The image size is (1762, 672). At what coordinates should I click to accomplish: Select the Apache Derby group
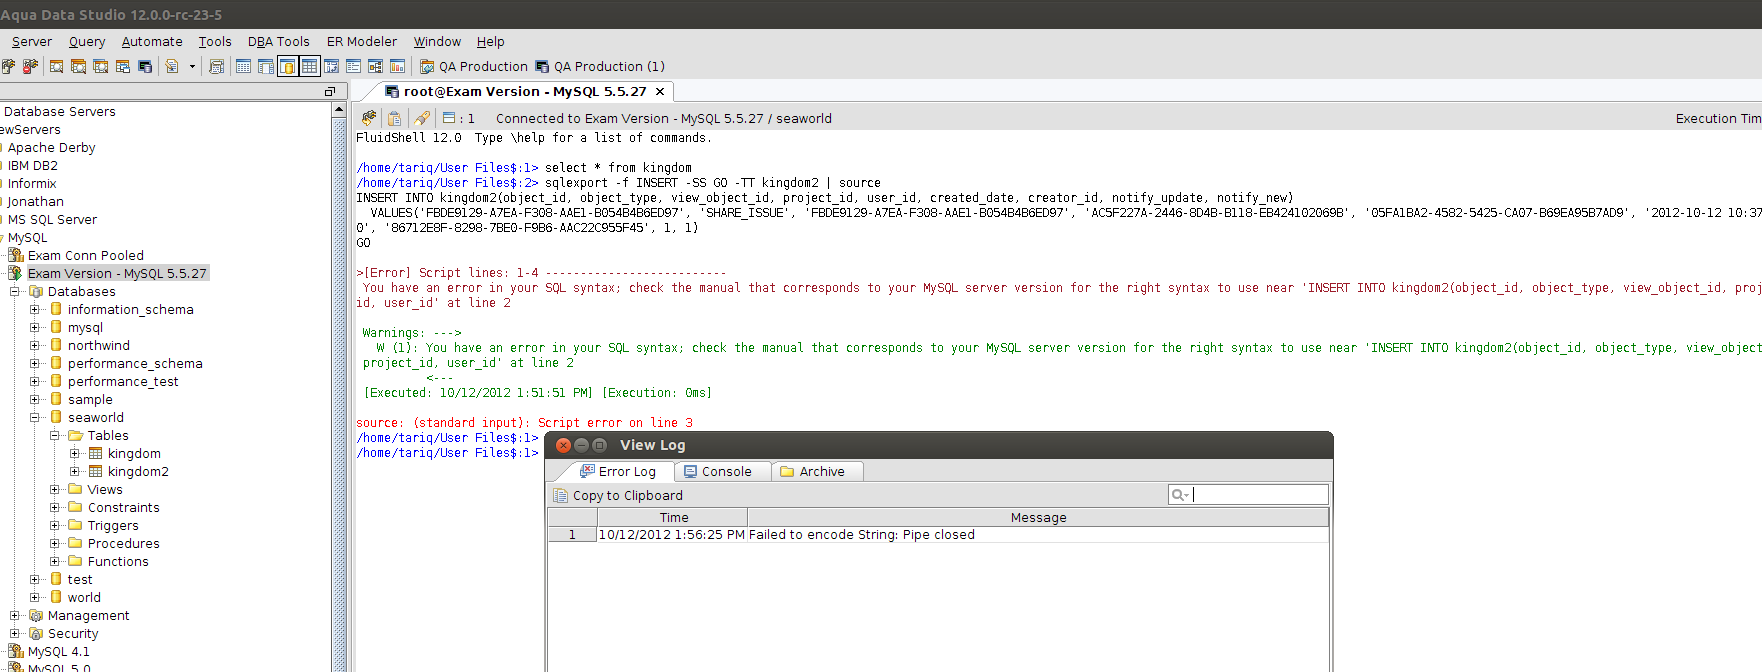tap(51, 147)
